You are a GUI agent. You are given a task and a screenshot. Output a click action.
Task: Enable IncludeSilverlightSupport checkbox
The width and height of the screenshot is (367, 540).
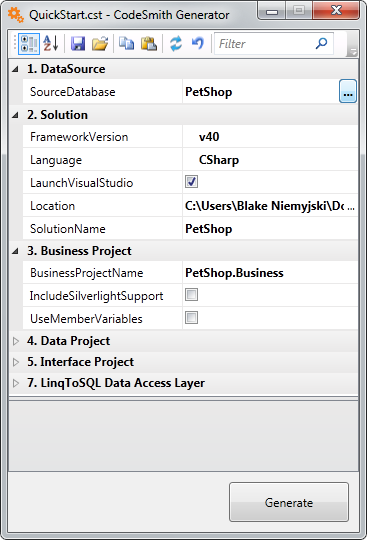191,295
